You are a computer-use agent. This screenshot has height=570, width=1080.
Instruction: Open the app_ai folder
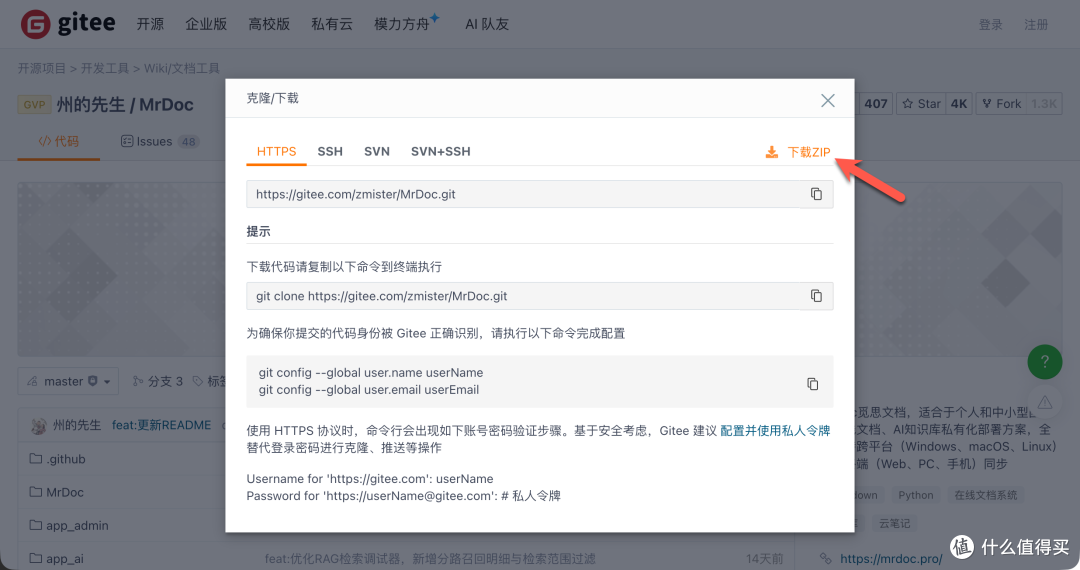point(65,558)
